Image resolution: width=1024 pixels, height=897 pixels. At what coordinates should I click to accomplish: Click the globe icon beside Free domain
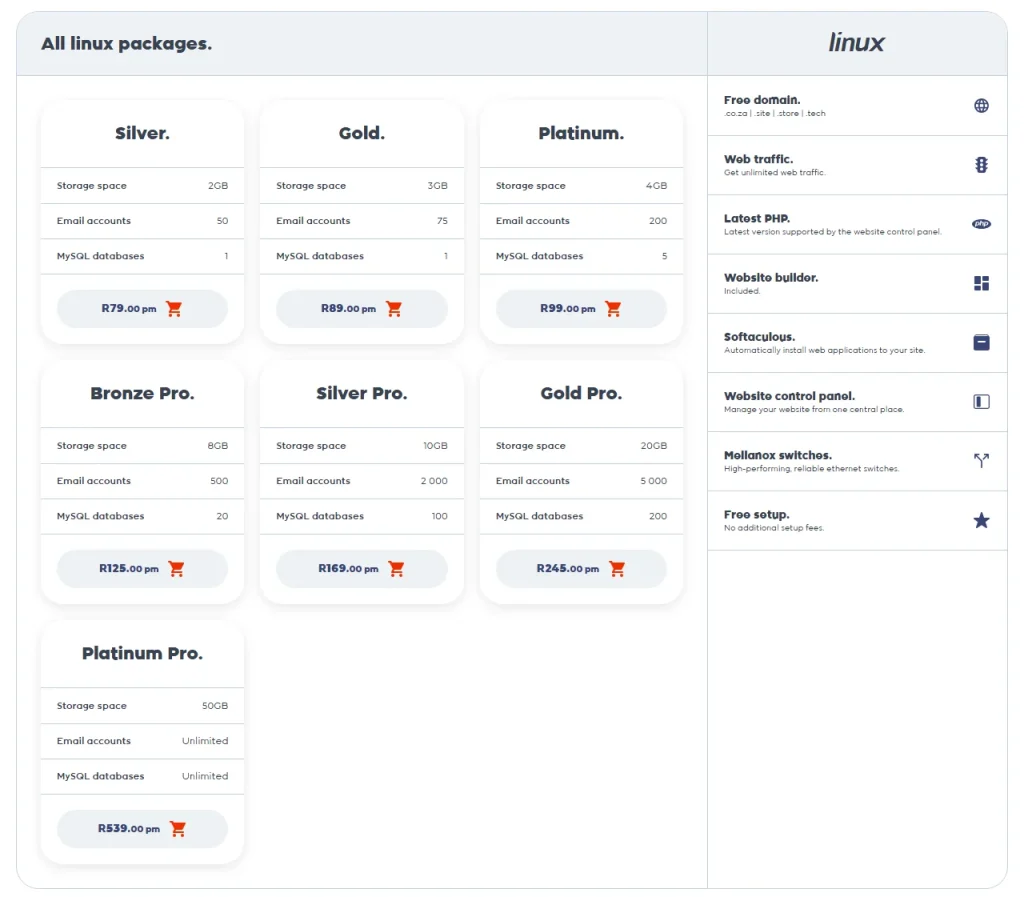point(981,106)
